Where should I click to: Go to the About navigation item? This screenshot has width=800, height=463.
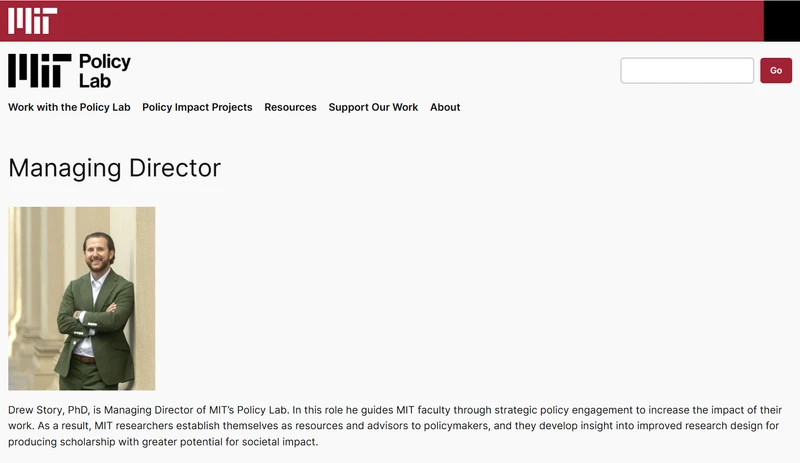[x=445, y=107]
